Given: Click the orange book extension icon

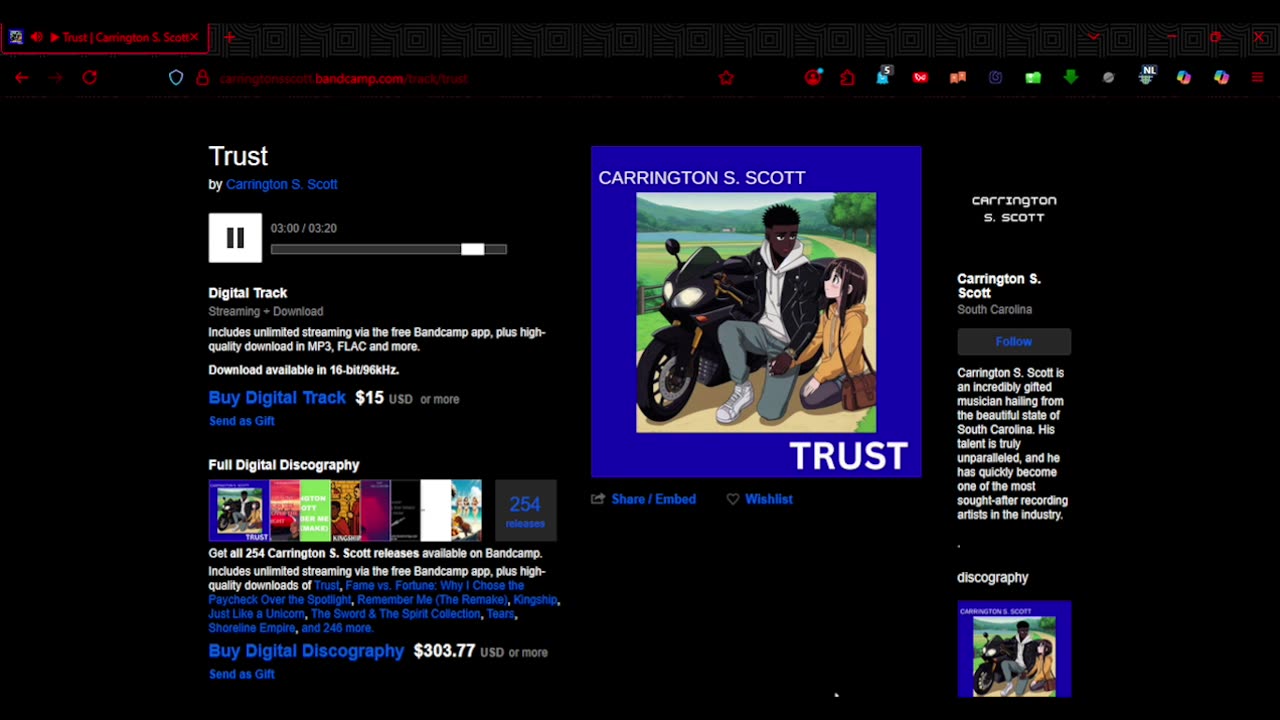Looking at the screenshot, I should click(x=958, y=78).
